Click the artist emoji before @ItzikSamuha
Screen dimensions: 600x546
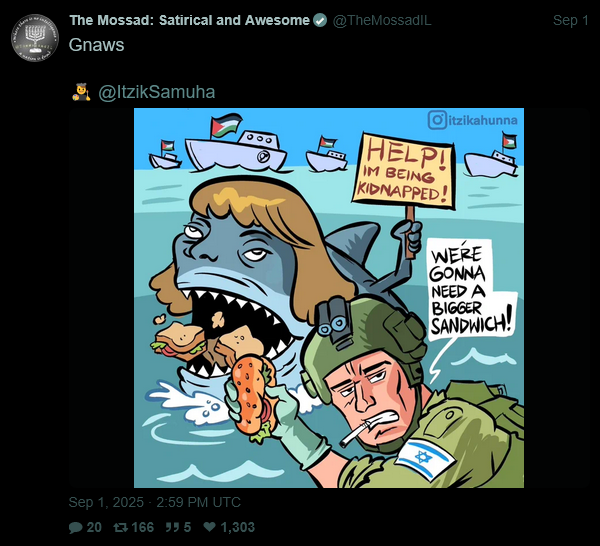coord(81,92)
